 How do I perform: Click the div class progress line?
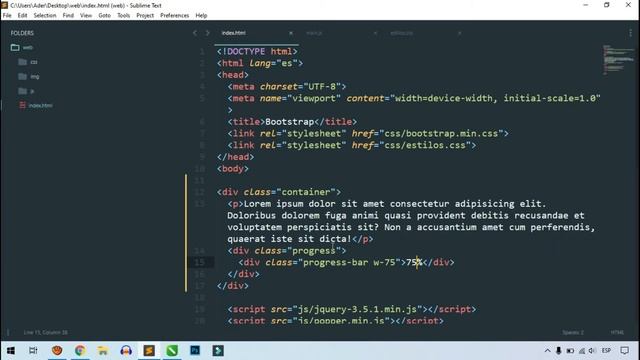tap(287, 251)
